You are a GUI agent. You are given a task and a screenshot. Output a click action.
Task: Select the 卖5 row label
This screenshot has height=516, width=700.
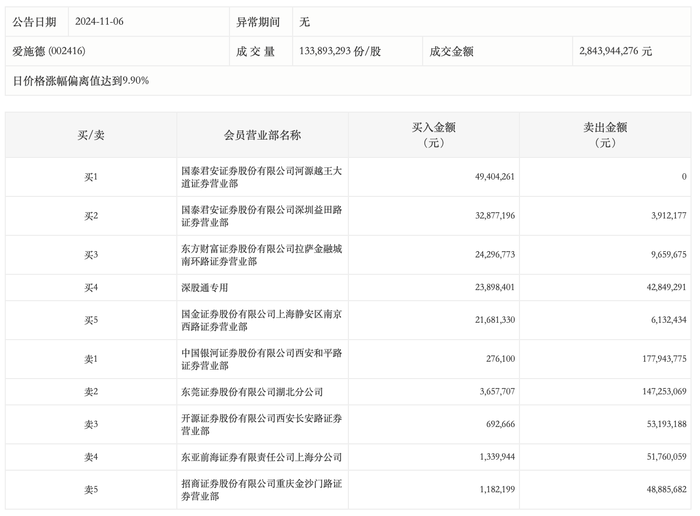click(x=91, y=490)
